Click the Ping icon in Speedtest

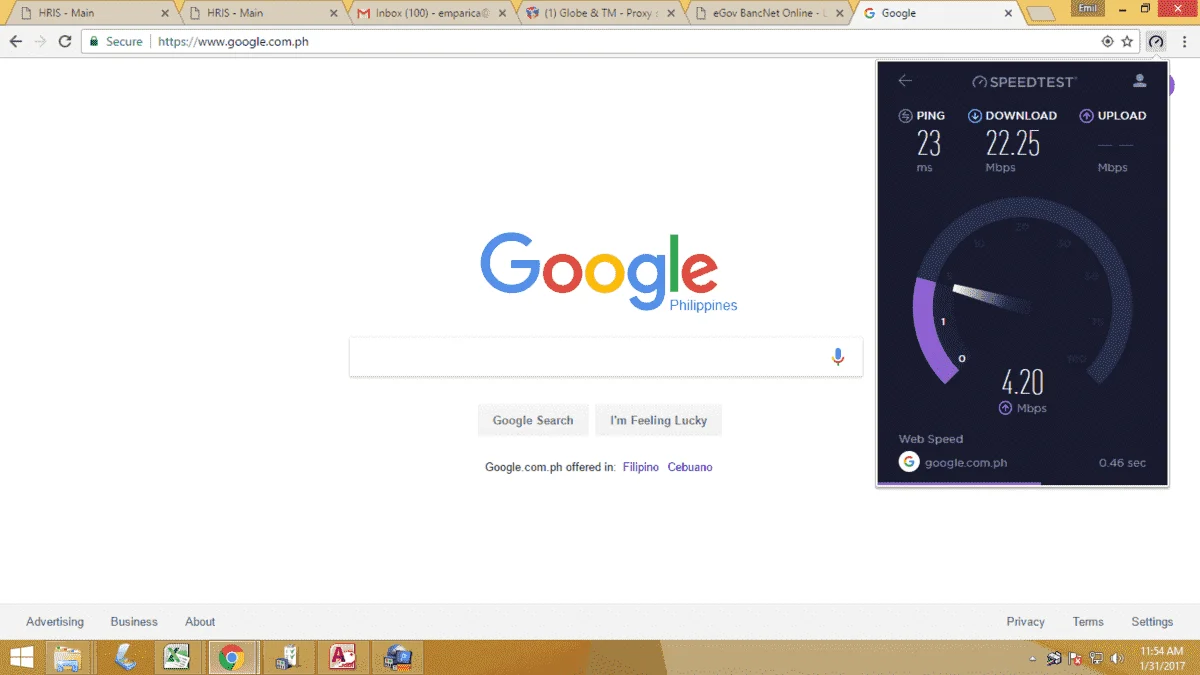pos(905,116)
